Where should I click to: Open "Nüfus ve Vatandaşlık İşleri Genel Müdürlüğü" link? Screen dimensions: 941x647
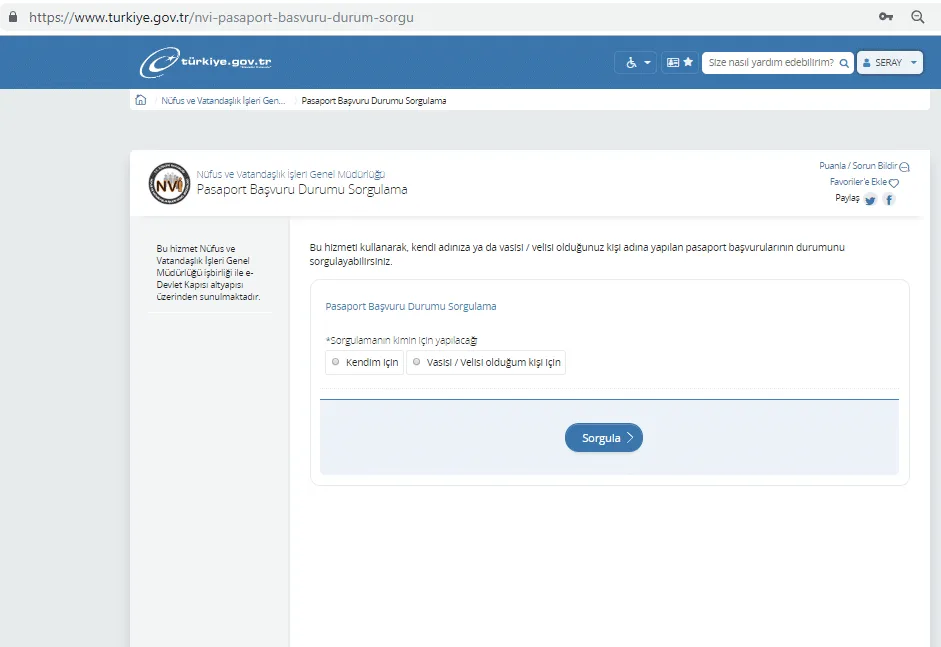point(290,174)
